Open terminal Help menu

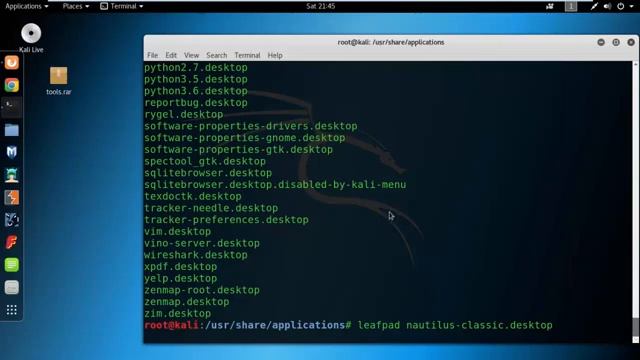tap(275, 55)
